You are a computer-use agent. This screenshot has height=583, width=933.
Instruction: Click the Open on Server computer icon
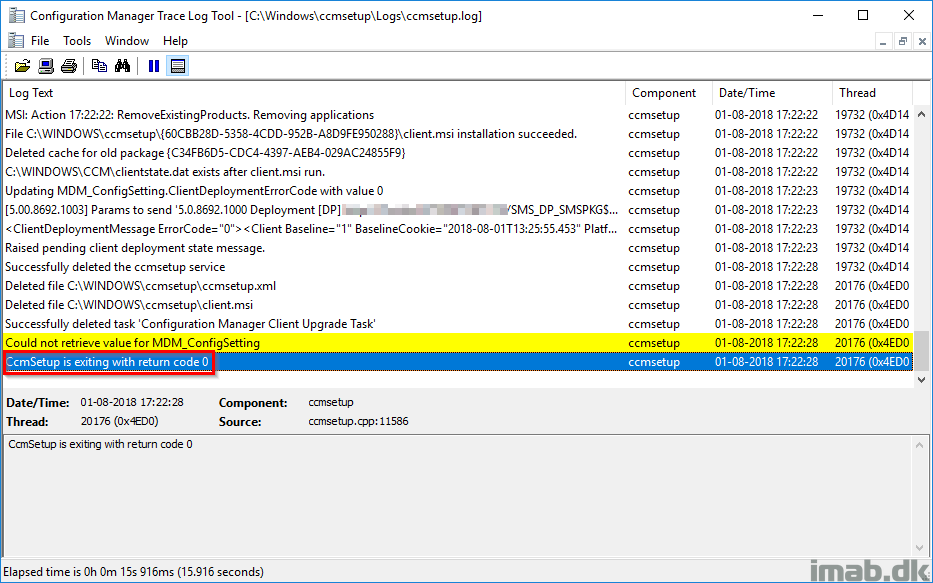point(46,66)
